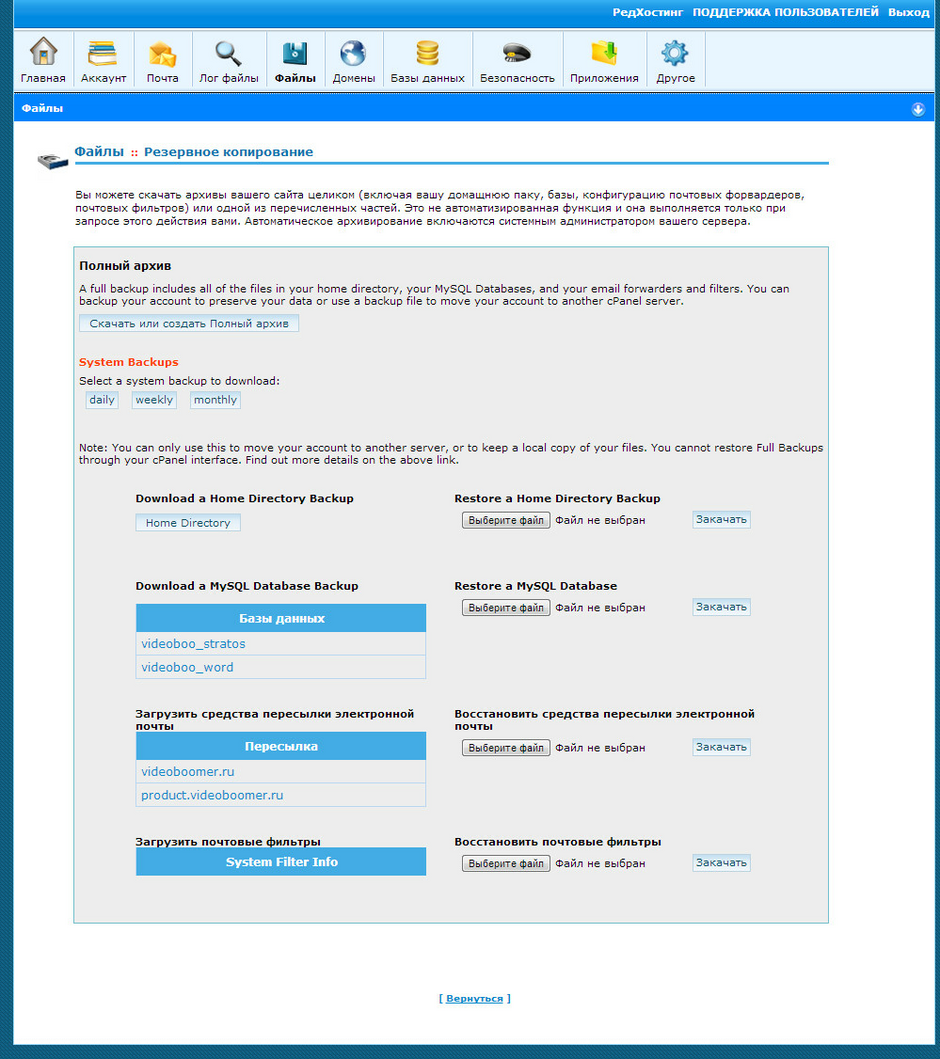Follow the Файлы breadcrumb link
This screenshot has width=940, height=1059.
click(99, 151)
